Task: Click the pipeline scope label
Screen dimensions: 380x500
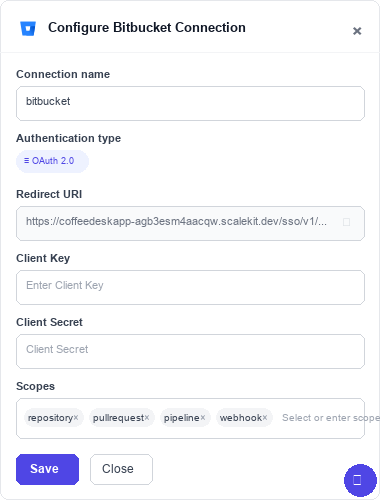Action: (x=182, y=418)
